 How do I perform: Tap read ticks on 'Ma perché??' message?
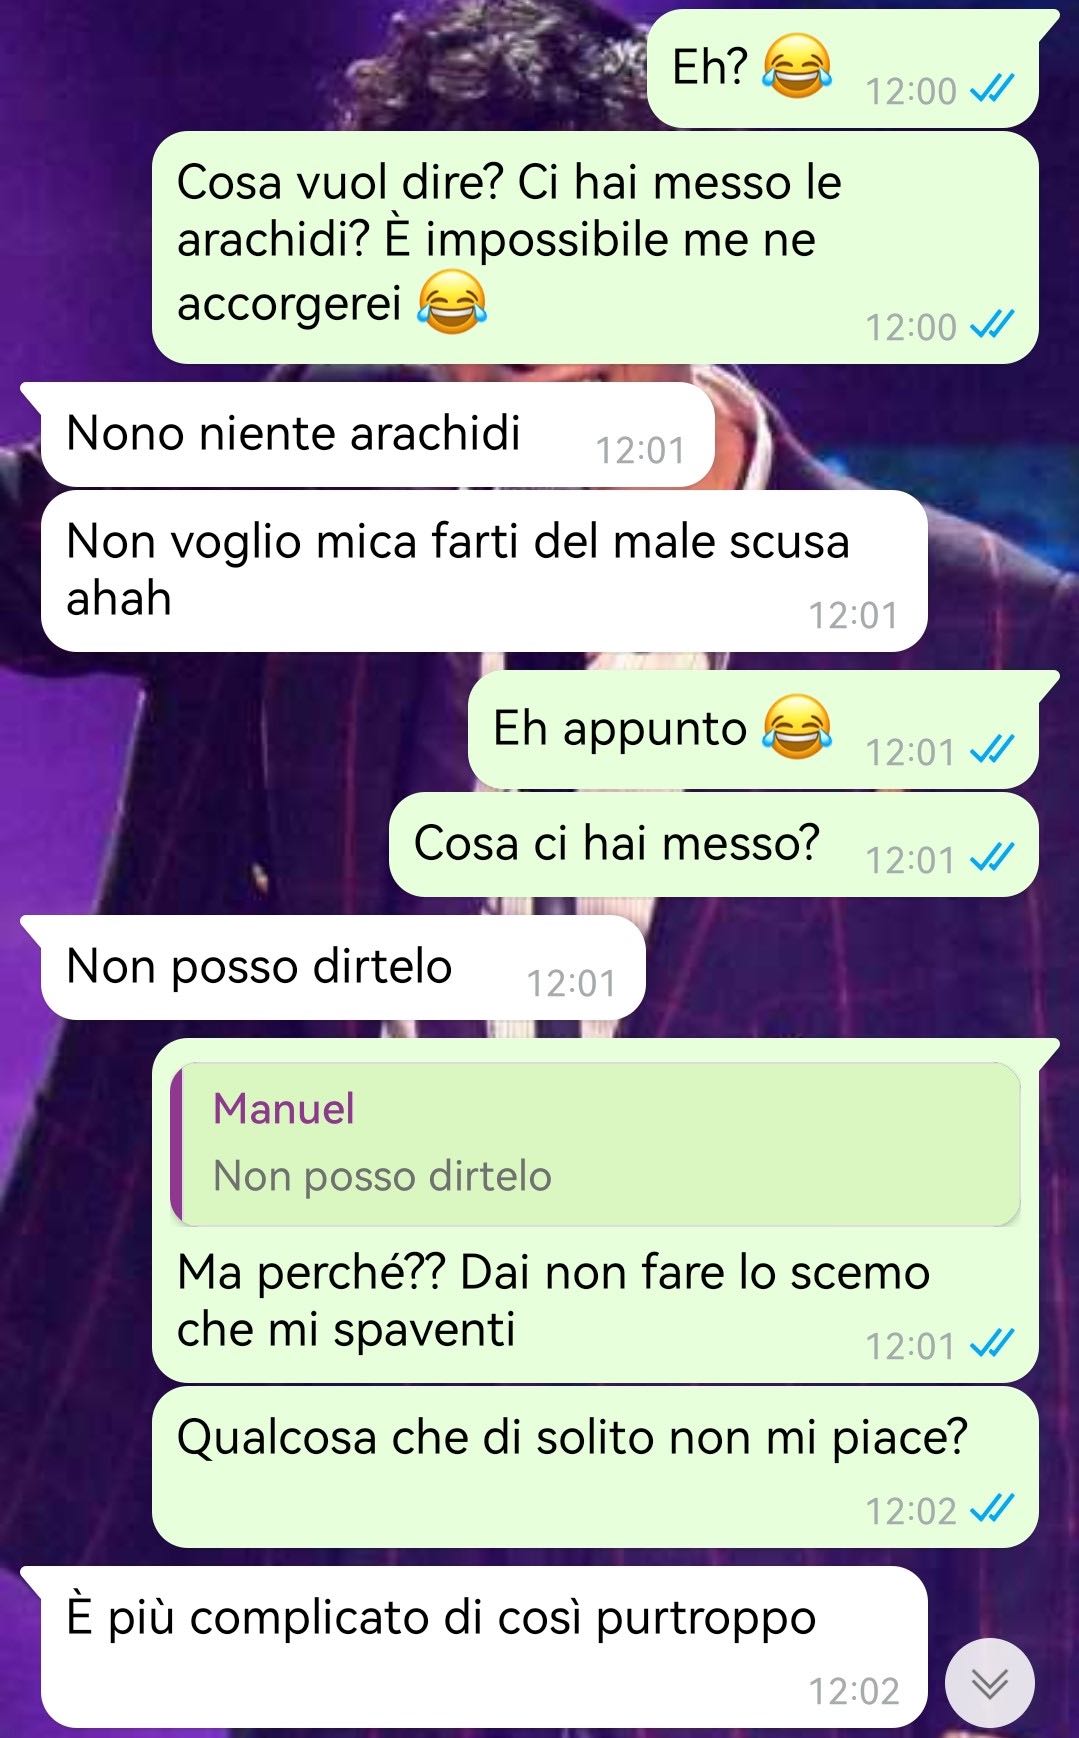coord(993,1344)
